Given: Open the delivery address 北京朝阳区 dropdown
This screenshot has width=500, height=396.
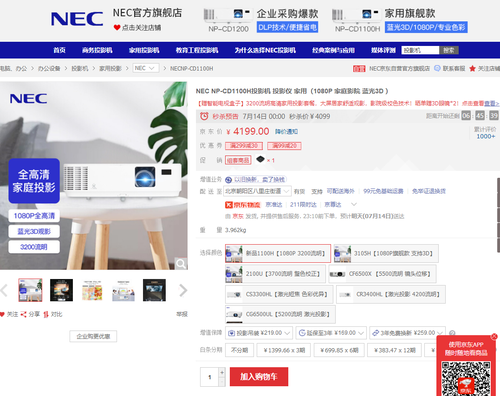Looking at the screenshot, I should pos(258,191).
